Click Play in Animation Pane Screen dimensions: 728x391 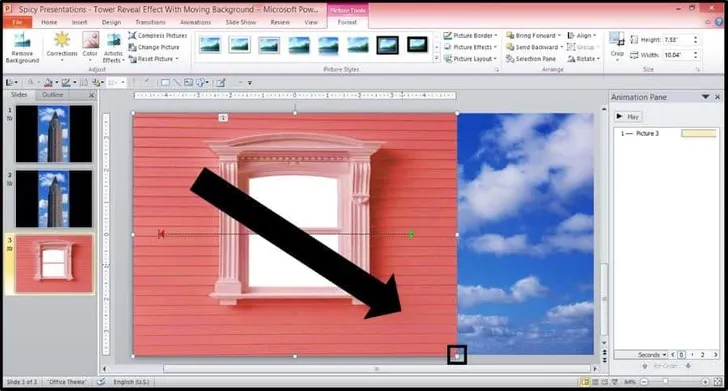[x=628, y=117]
